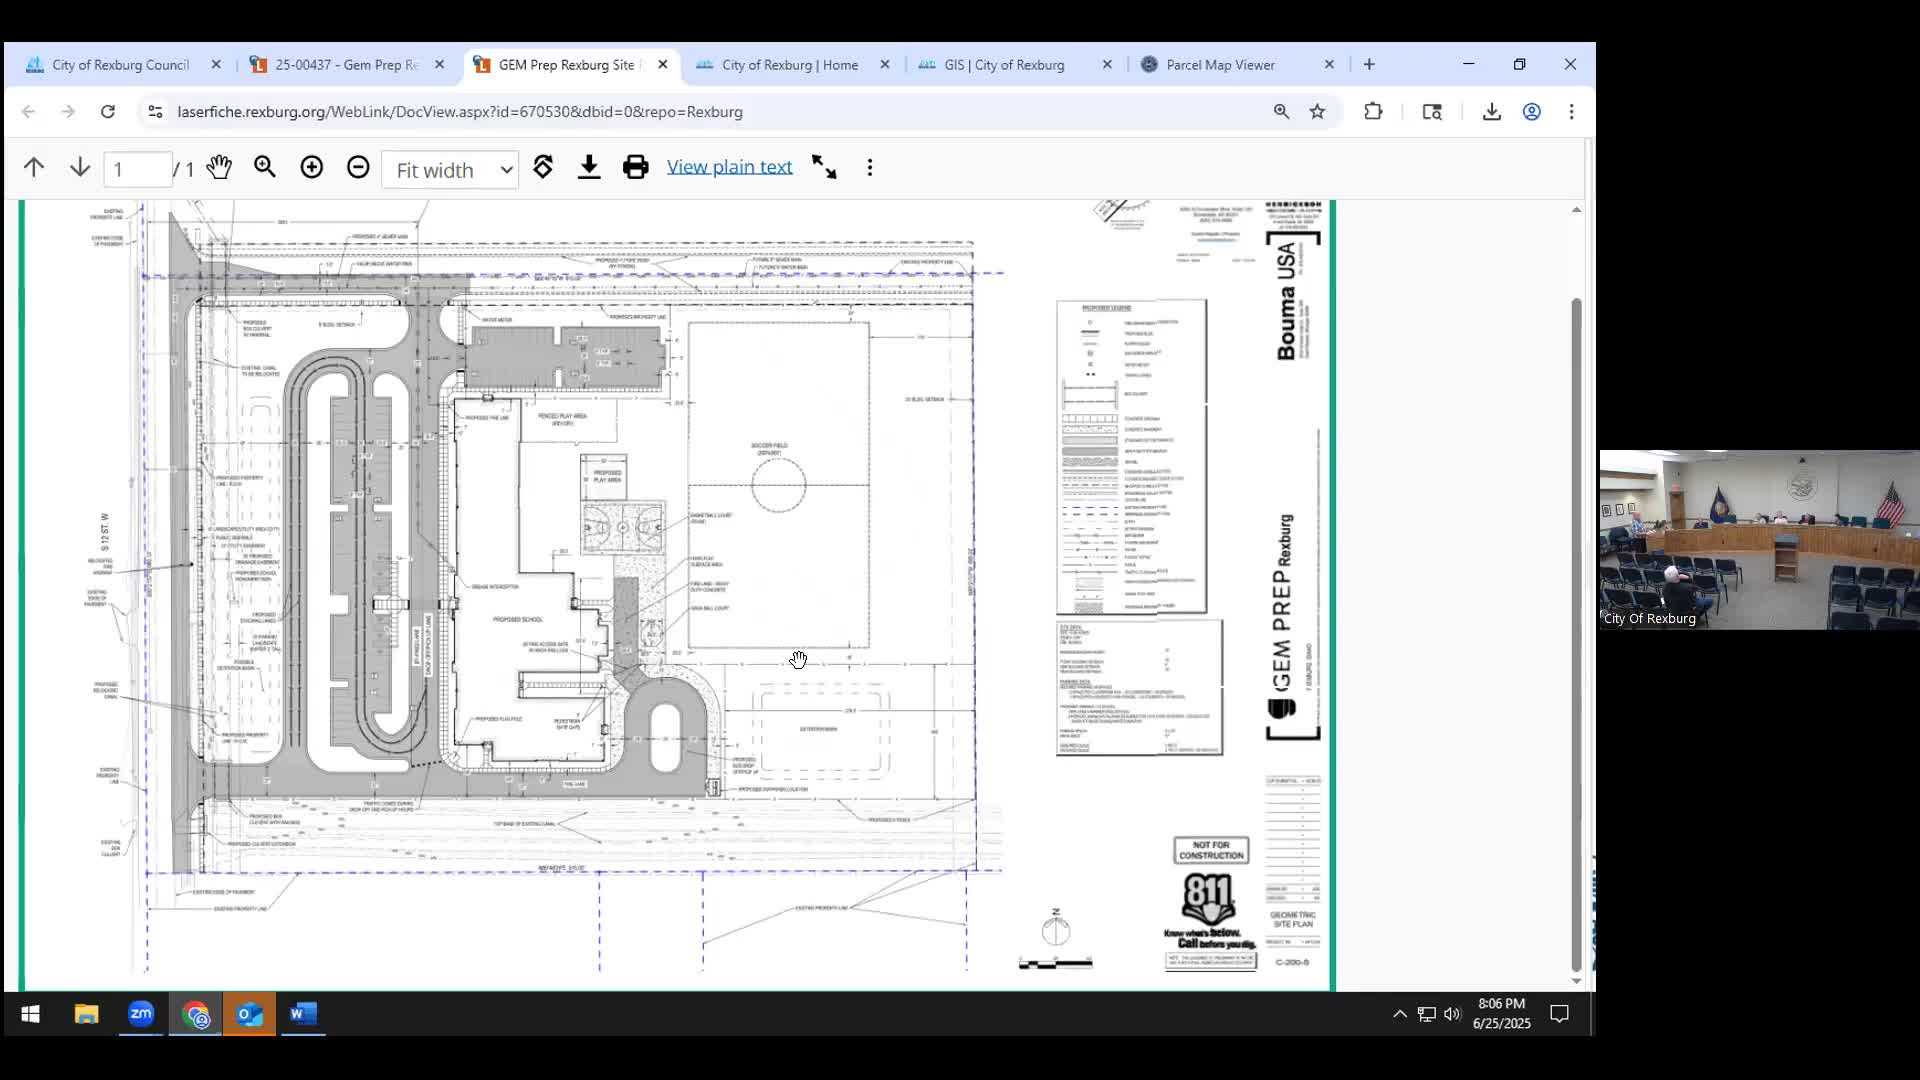View site information icon in address bar
This screenshot has width=1920, height=1080.
coord(155,111)
